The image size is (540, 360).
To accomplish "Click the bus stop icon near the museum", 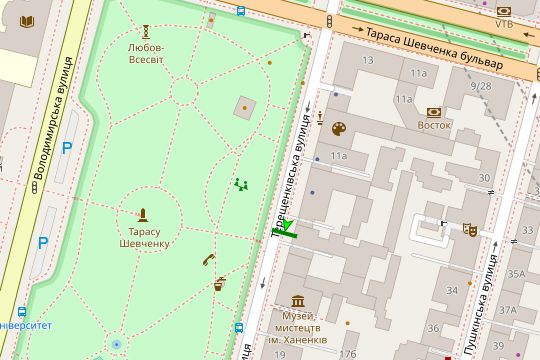I will pos(239,327).
